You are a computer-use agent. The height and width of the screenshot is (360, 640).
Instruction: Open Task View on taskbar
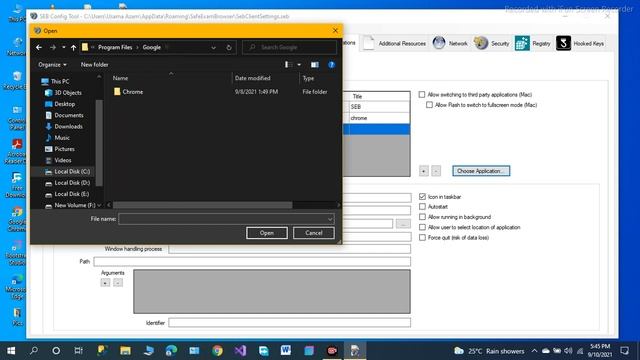click(78, 351)
